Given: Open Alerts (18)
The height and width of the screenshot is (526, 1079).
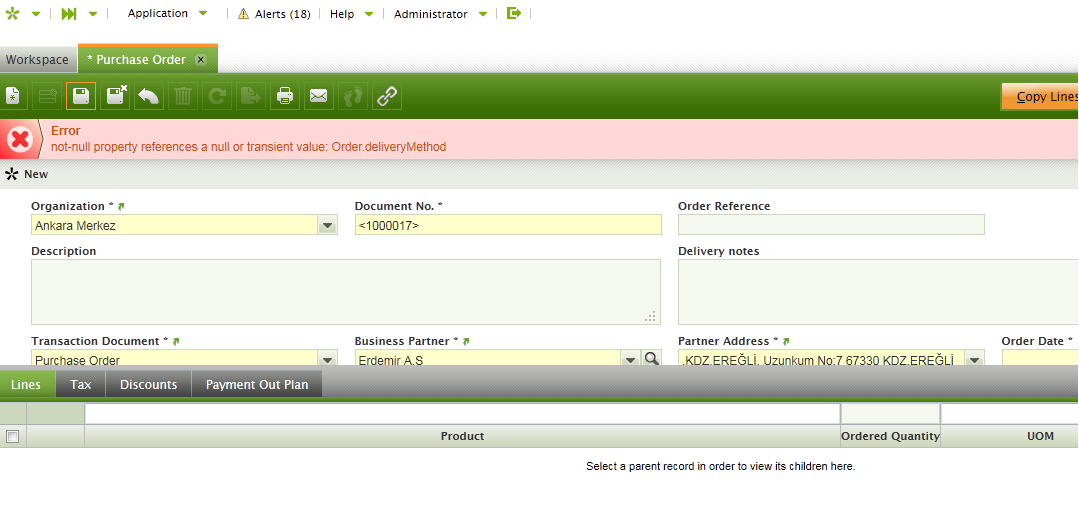Looking at the screenshot, I should [282, 14].
